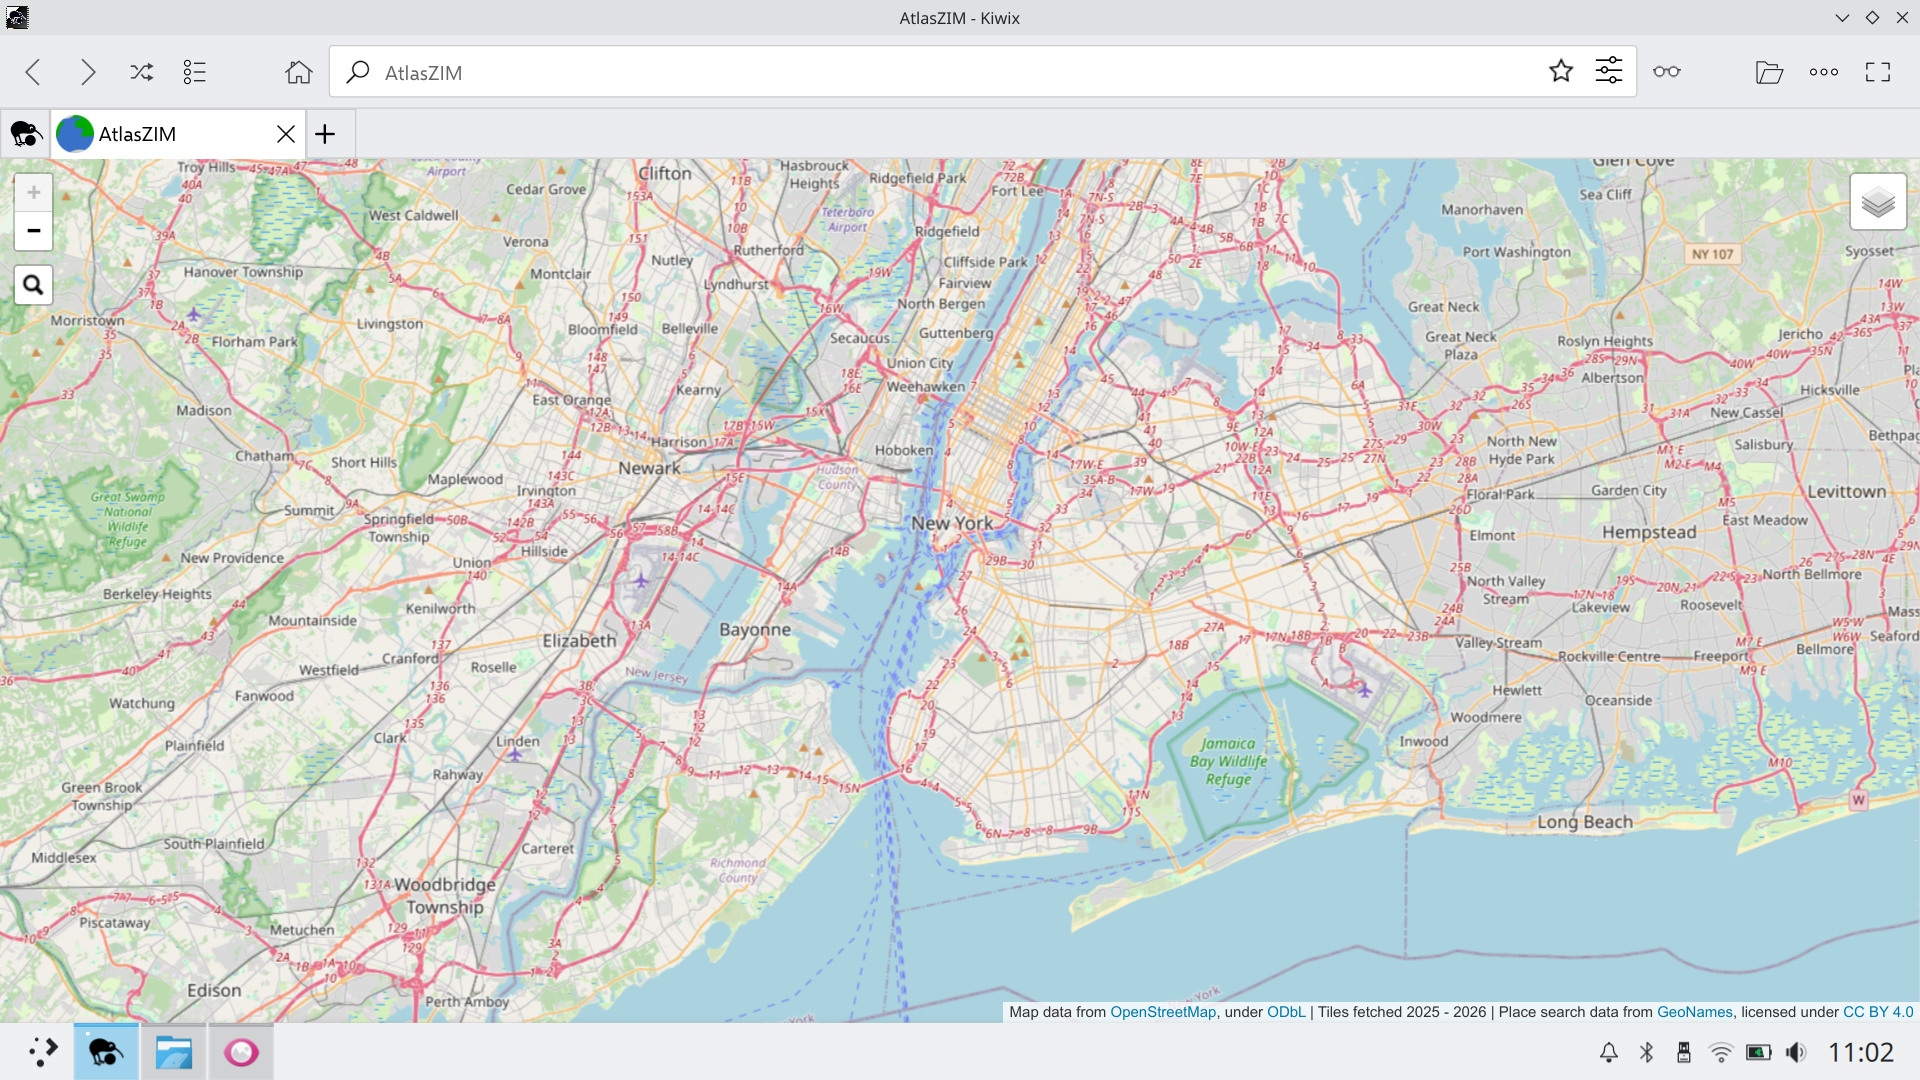This screenshot has width=1920, height=1080.
Task: Open the map layers selector
Action: 1878,203
